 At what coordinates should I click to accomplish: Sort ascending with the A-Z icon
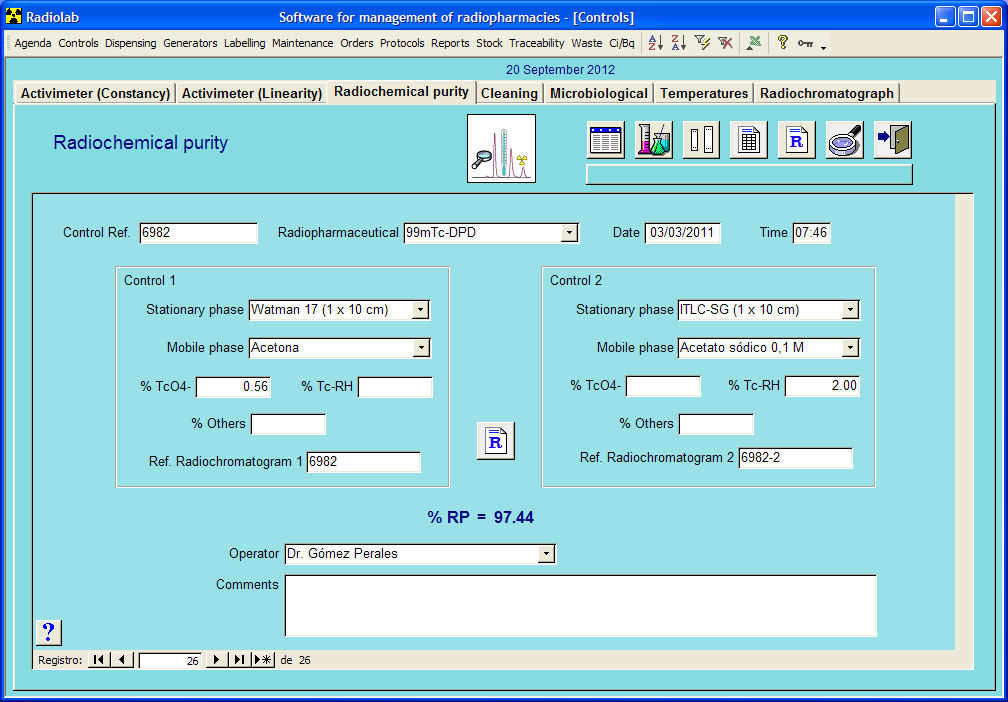point(657,42)
